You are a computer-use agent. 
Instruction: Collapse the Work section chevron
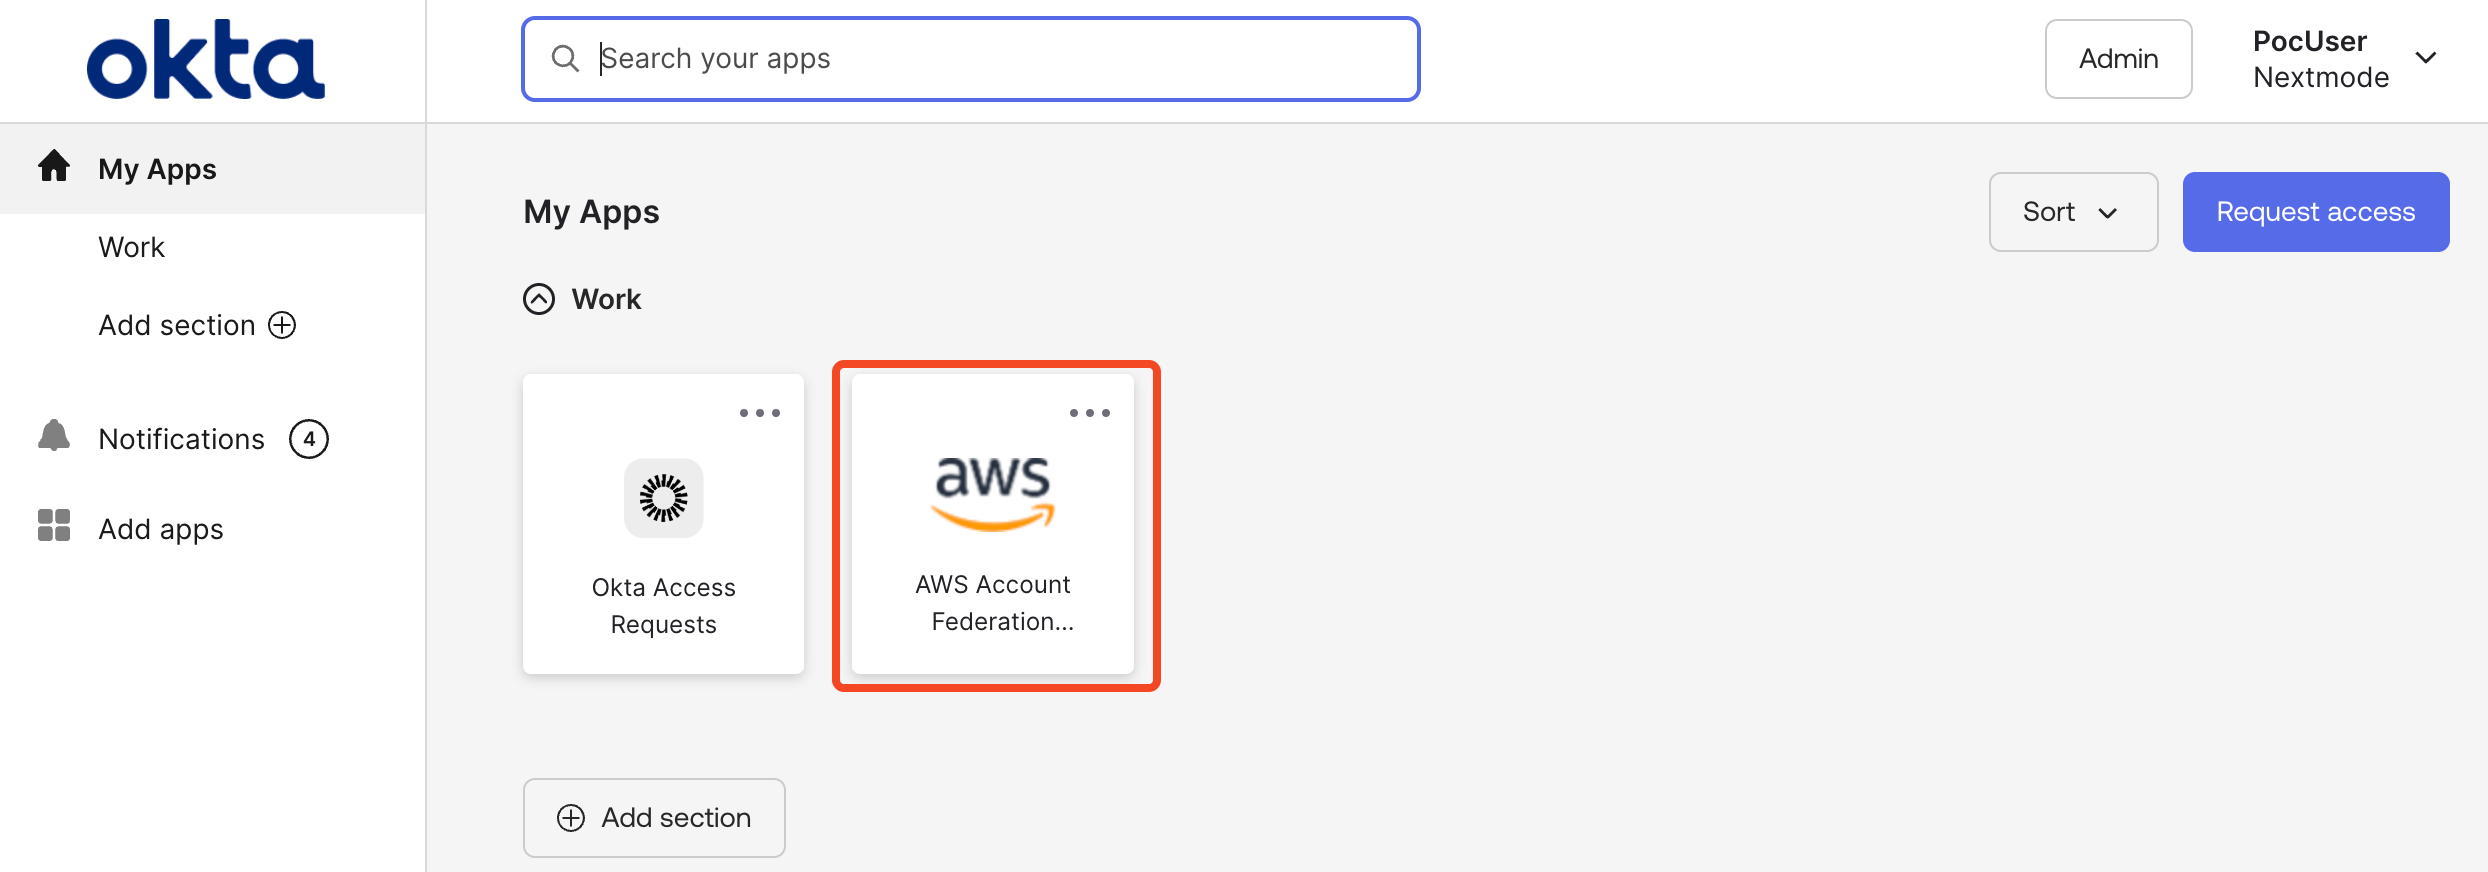pyautogui.click(x=539, y=298)
